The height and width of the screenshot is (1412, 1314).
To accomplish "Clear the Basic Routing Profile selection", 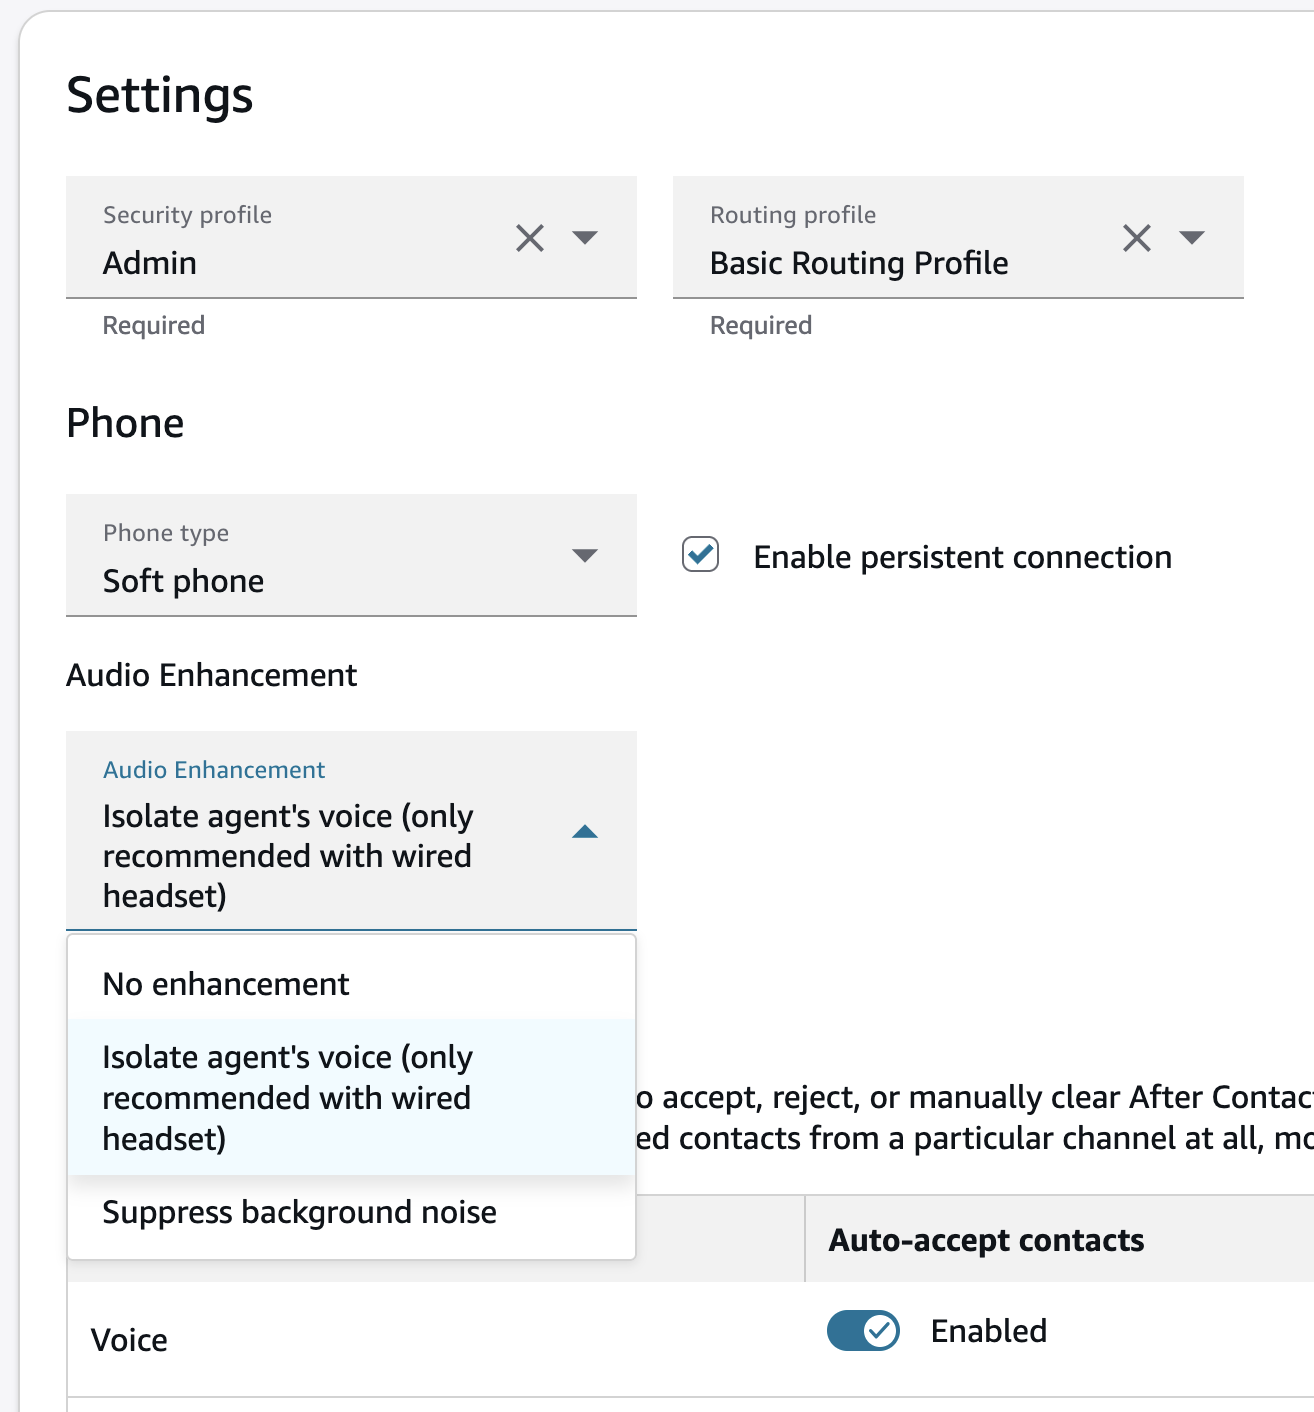I will pos(1136,238).
